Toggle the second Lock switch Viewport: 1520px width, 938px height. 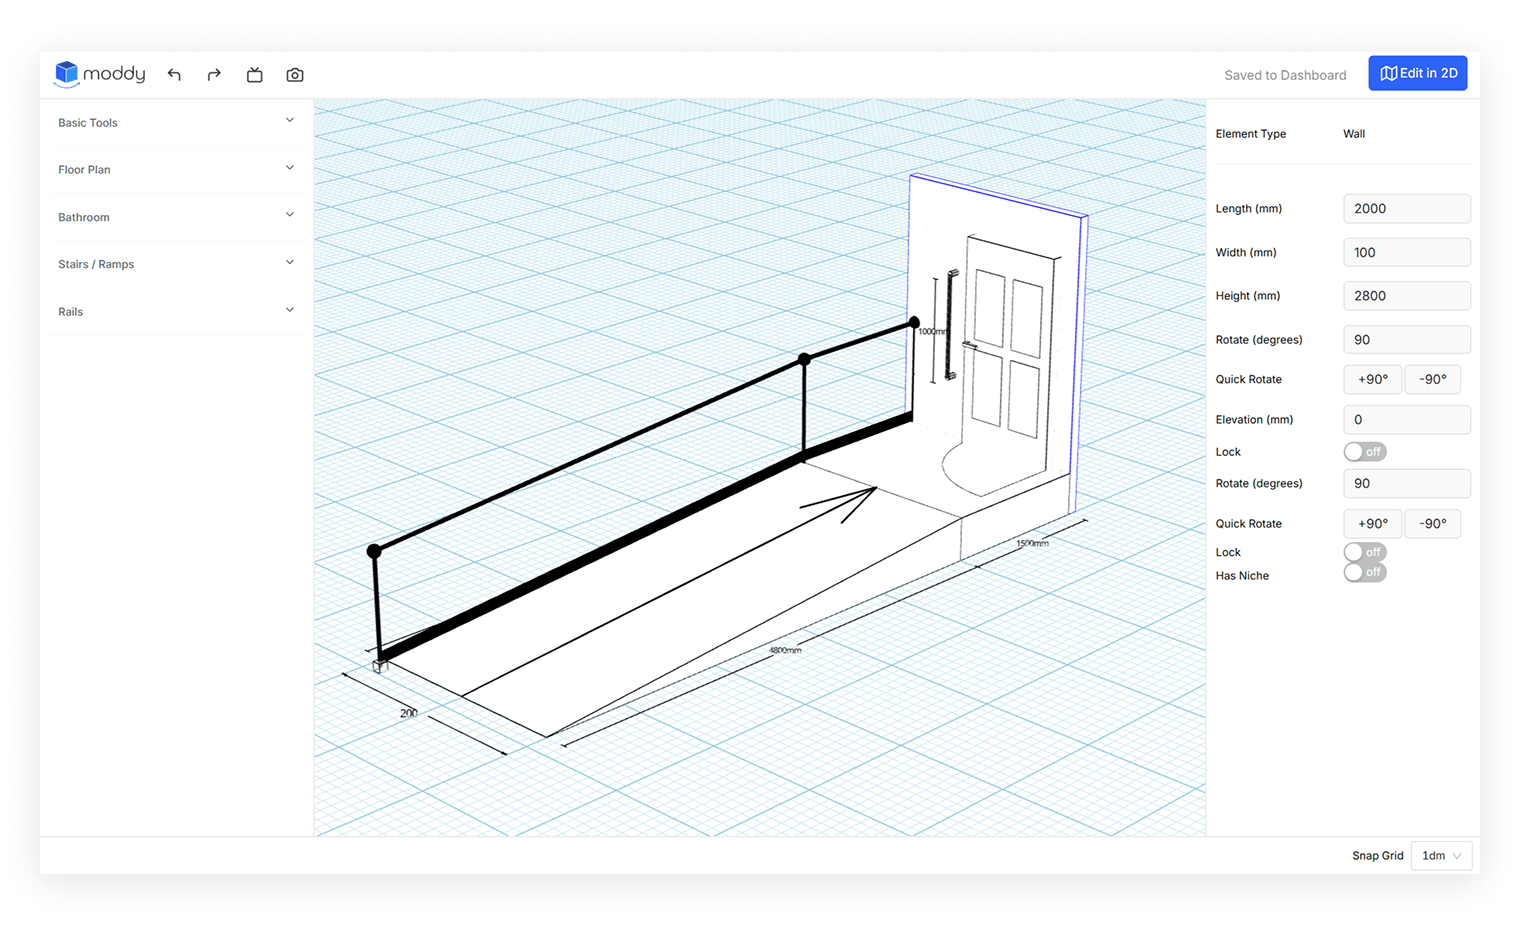coord(1364,552)
